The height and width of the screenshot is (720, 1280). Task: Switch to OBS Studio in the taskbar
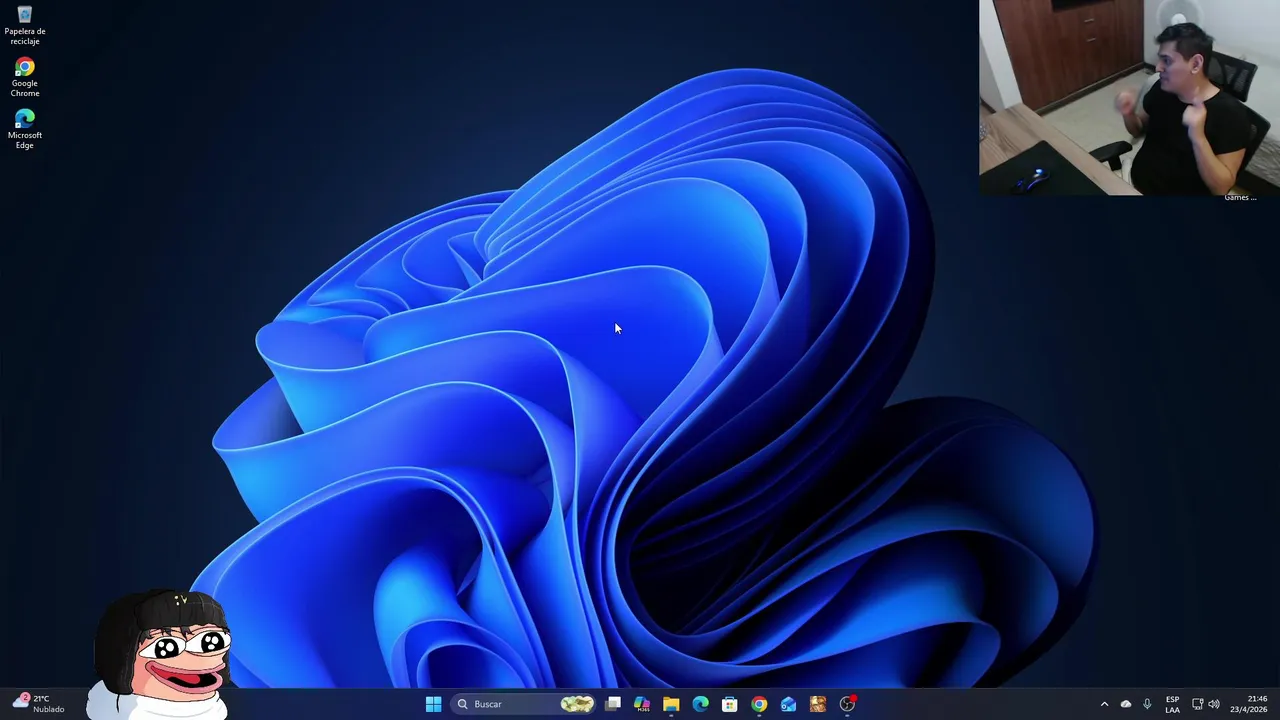848,704
